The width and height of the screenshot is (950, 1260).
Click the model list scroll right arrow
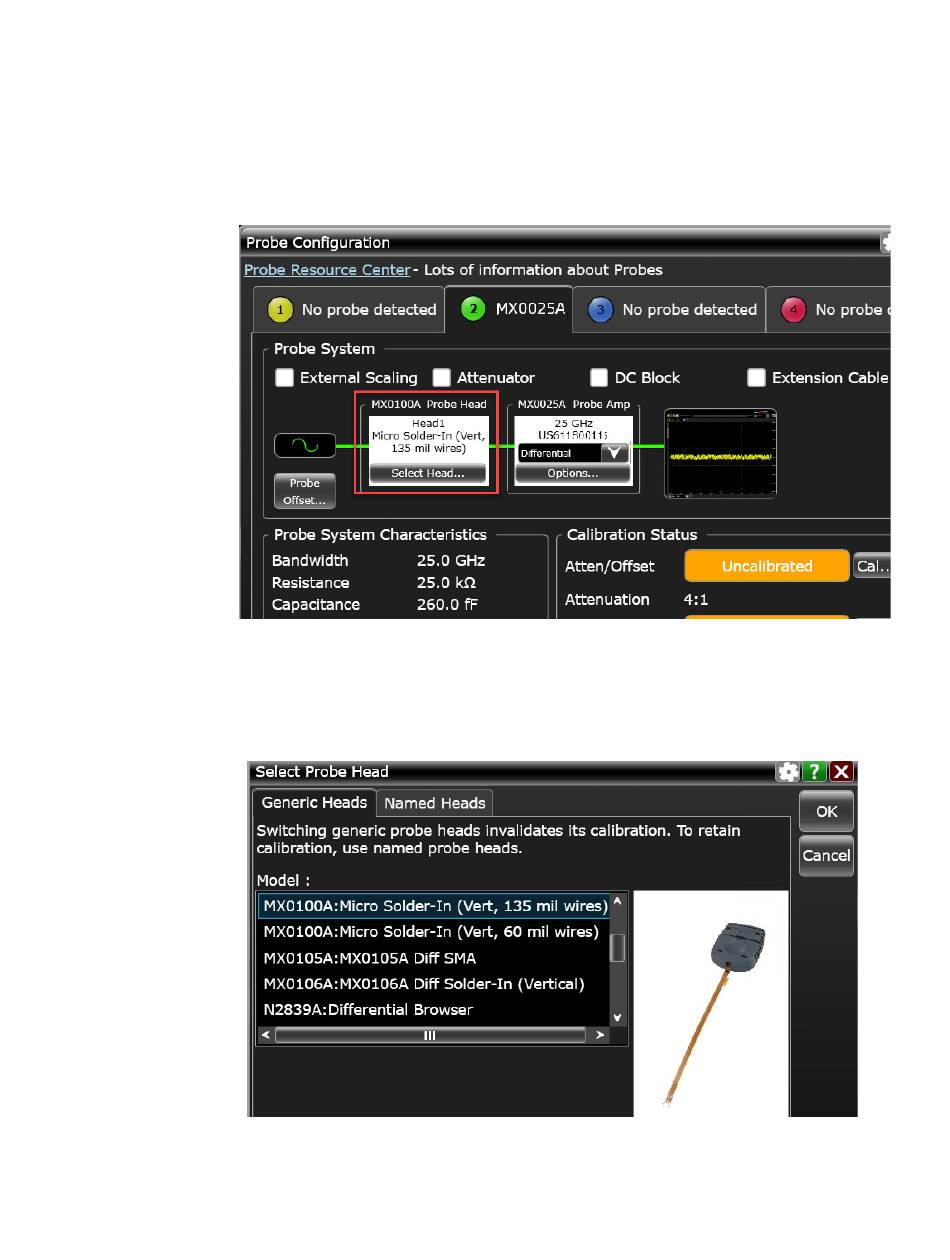600,1035
